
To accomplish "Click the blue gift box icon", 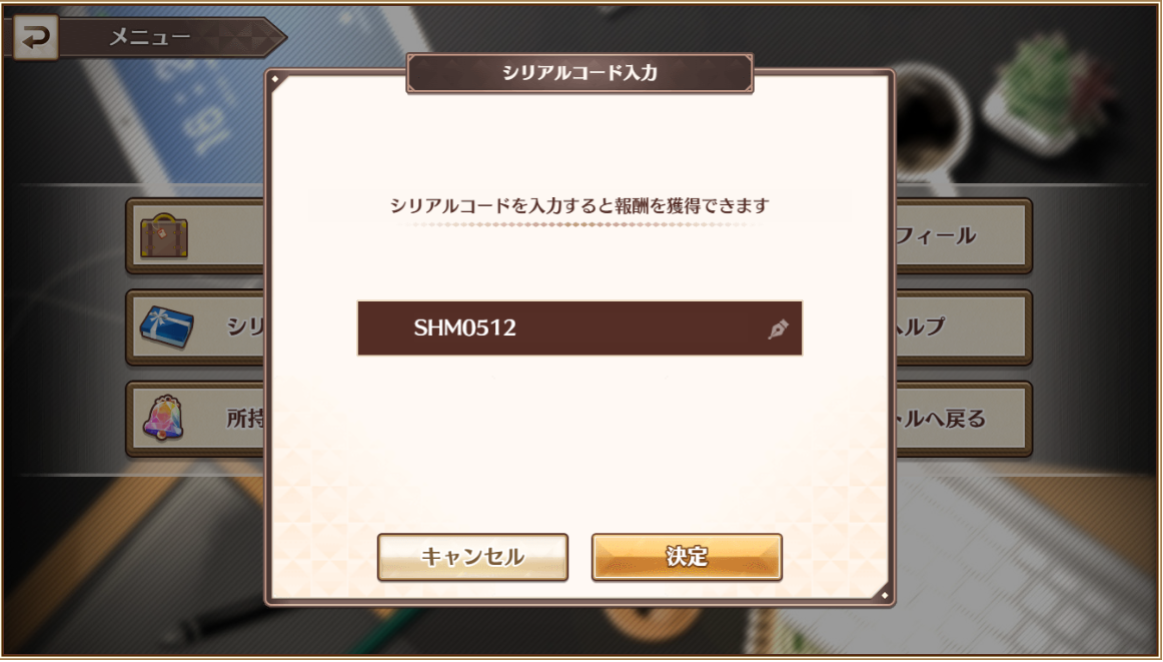I will click(x=166, y=327).
